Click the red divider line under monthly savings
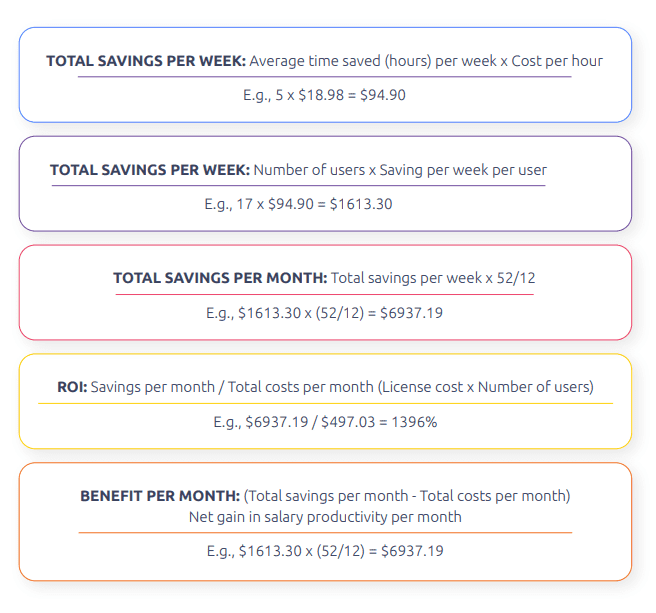 coord(324,295)
